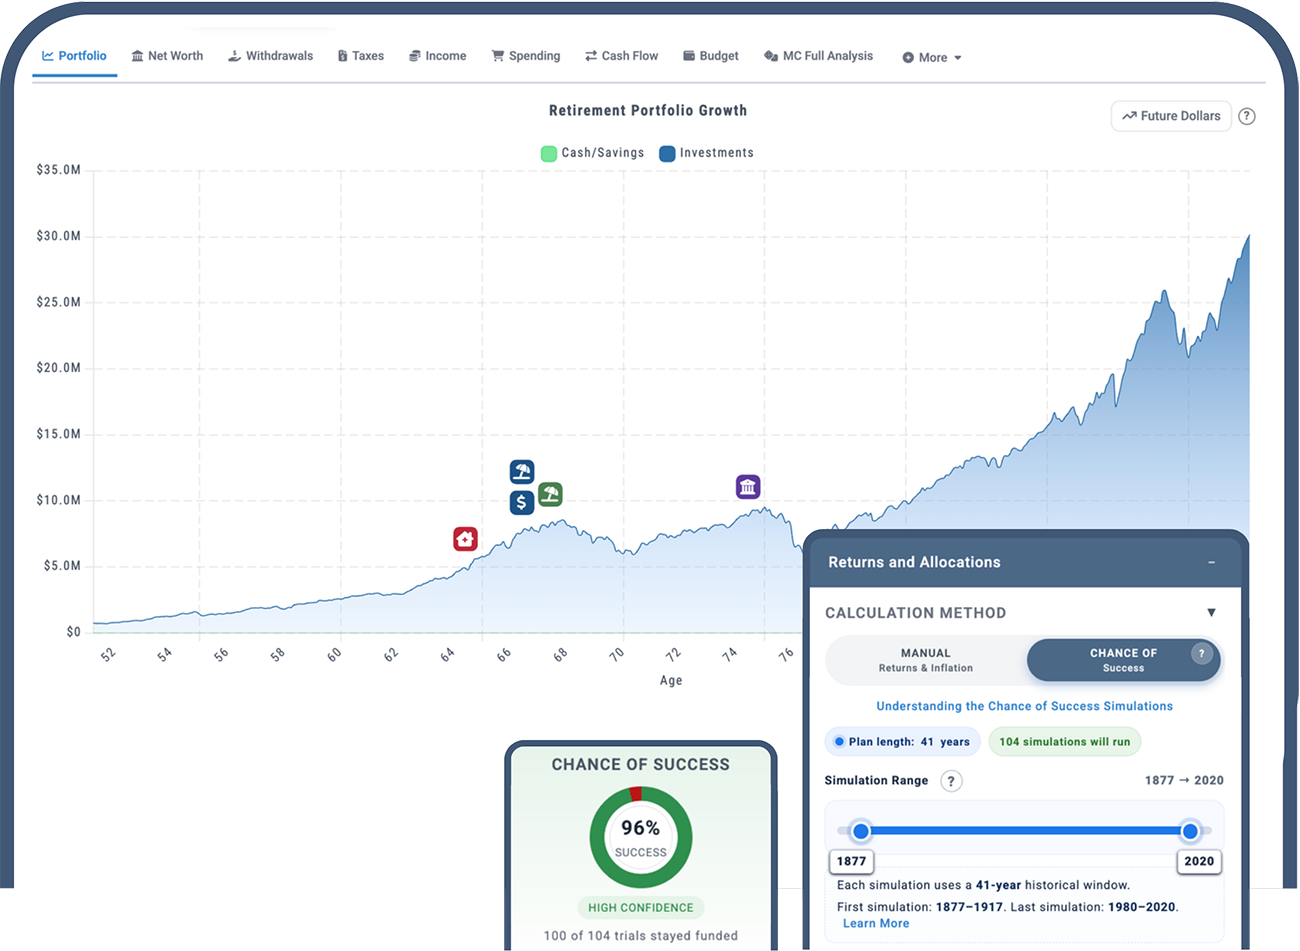Screen dimensions: 1300x951
Task: Click the red house event marker
Action: 465,539
